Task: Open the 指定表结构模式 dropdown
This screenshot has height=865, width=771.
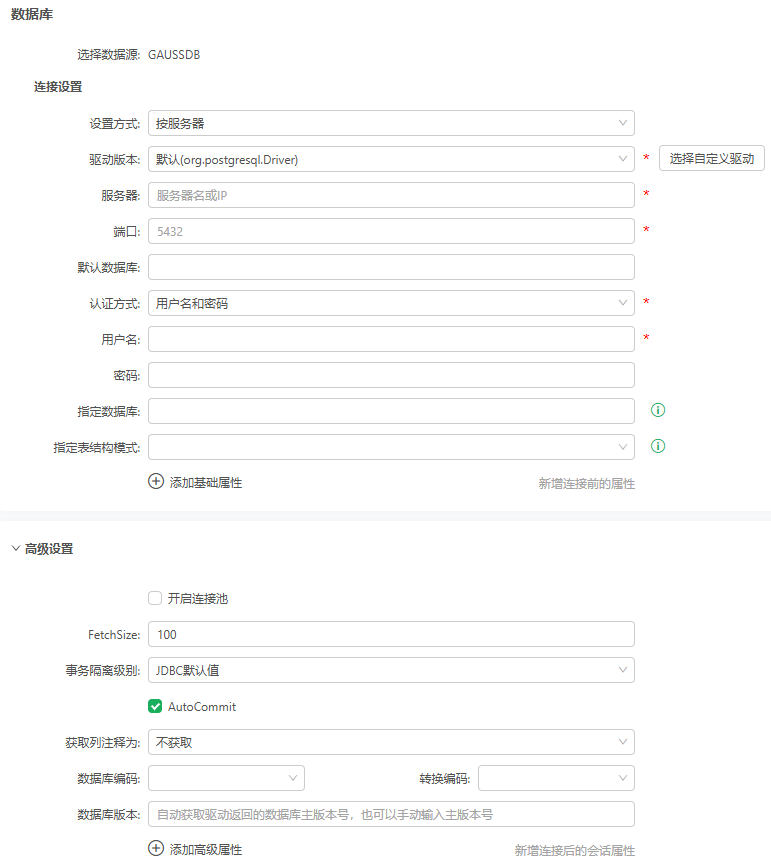Action: coord(391,447)
